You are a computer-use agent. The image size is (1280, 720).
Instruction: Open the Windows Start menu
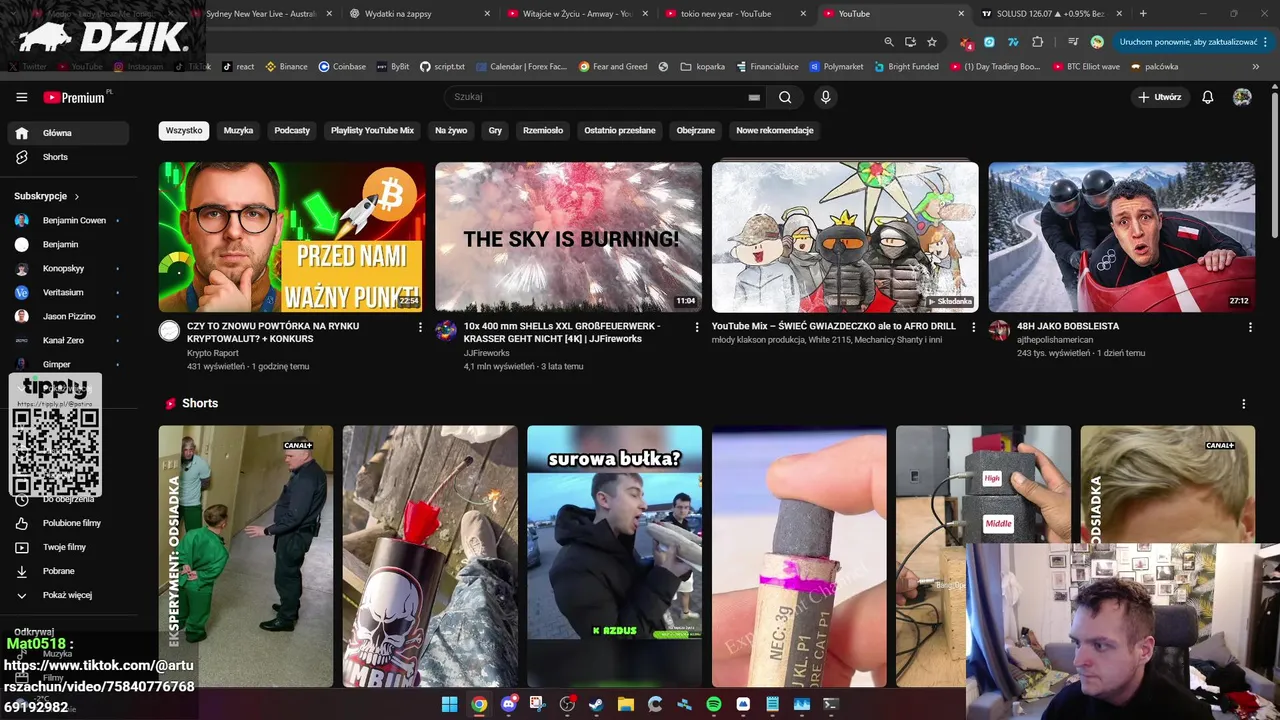tap(450, 704)
